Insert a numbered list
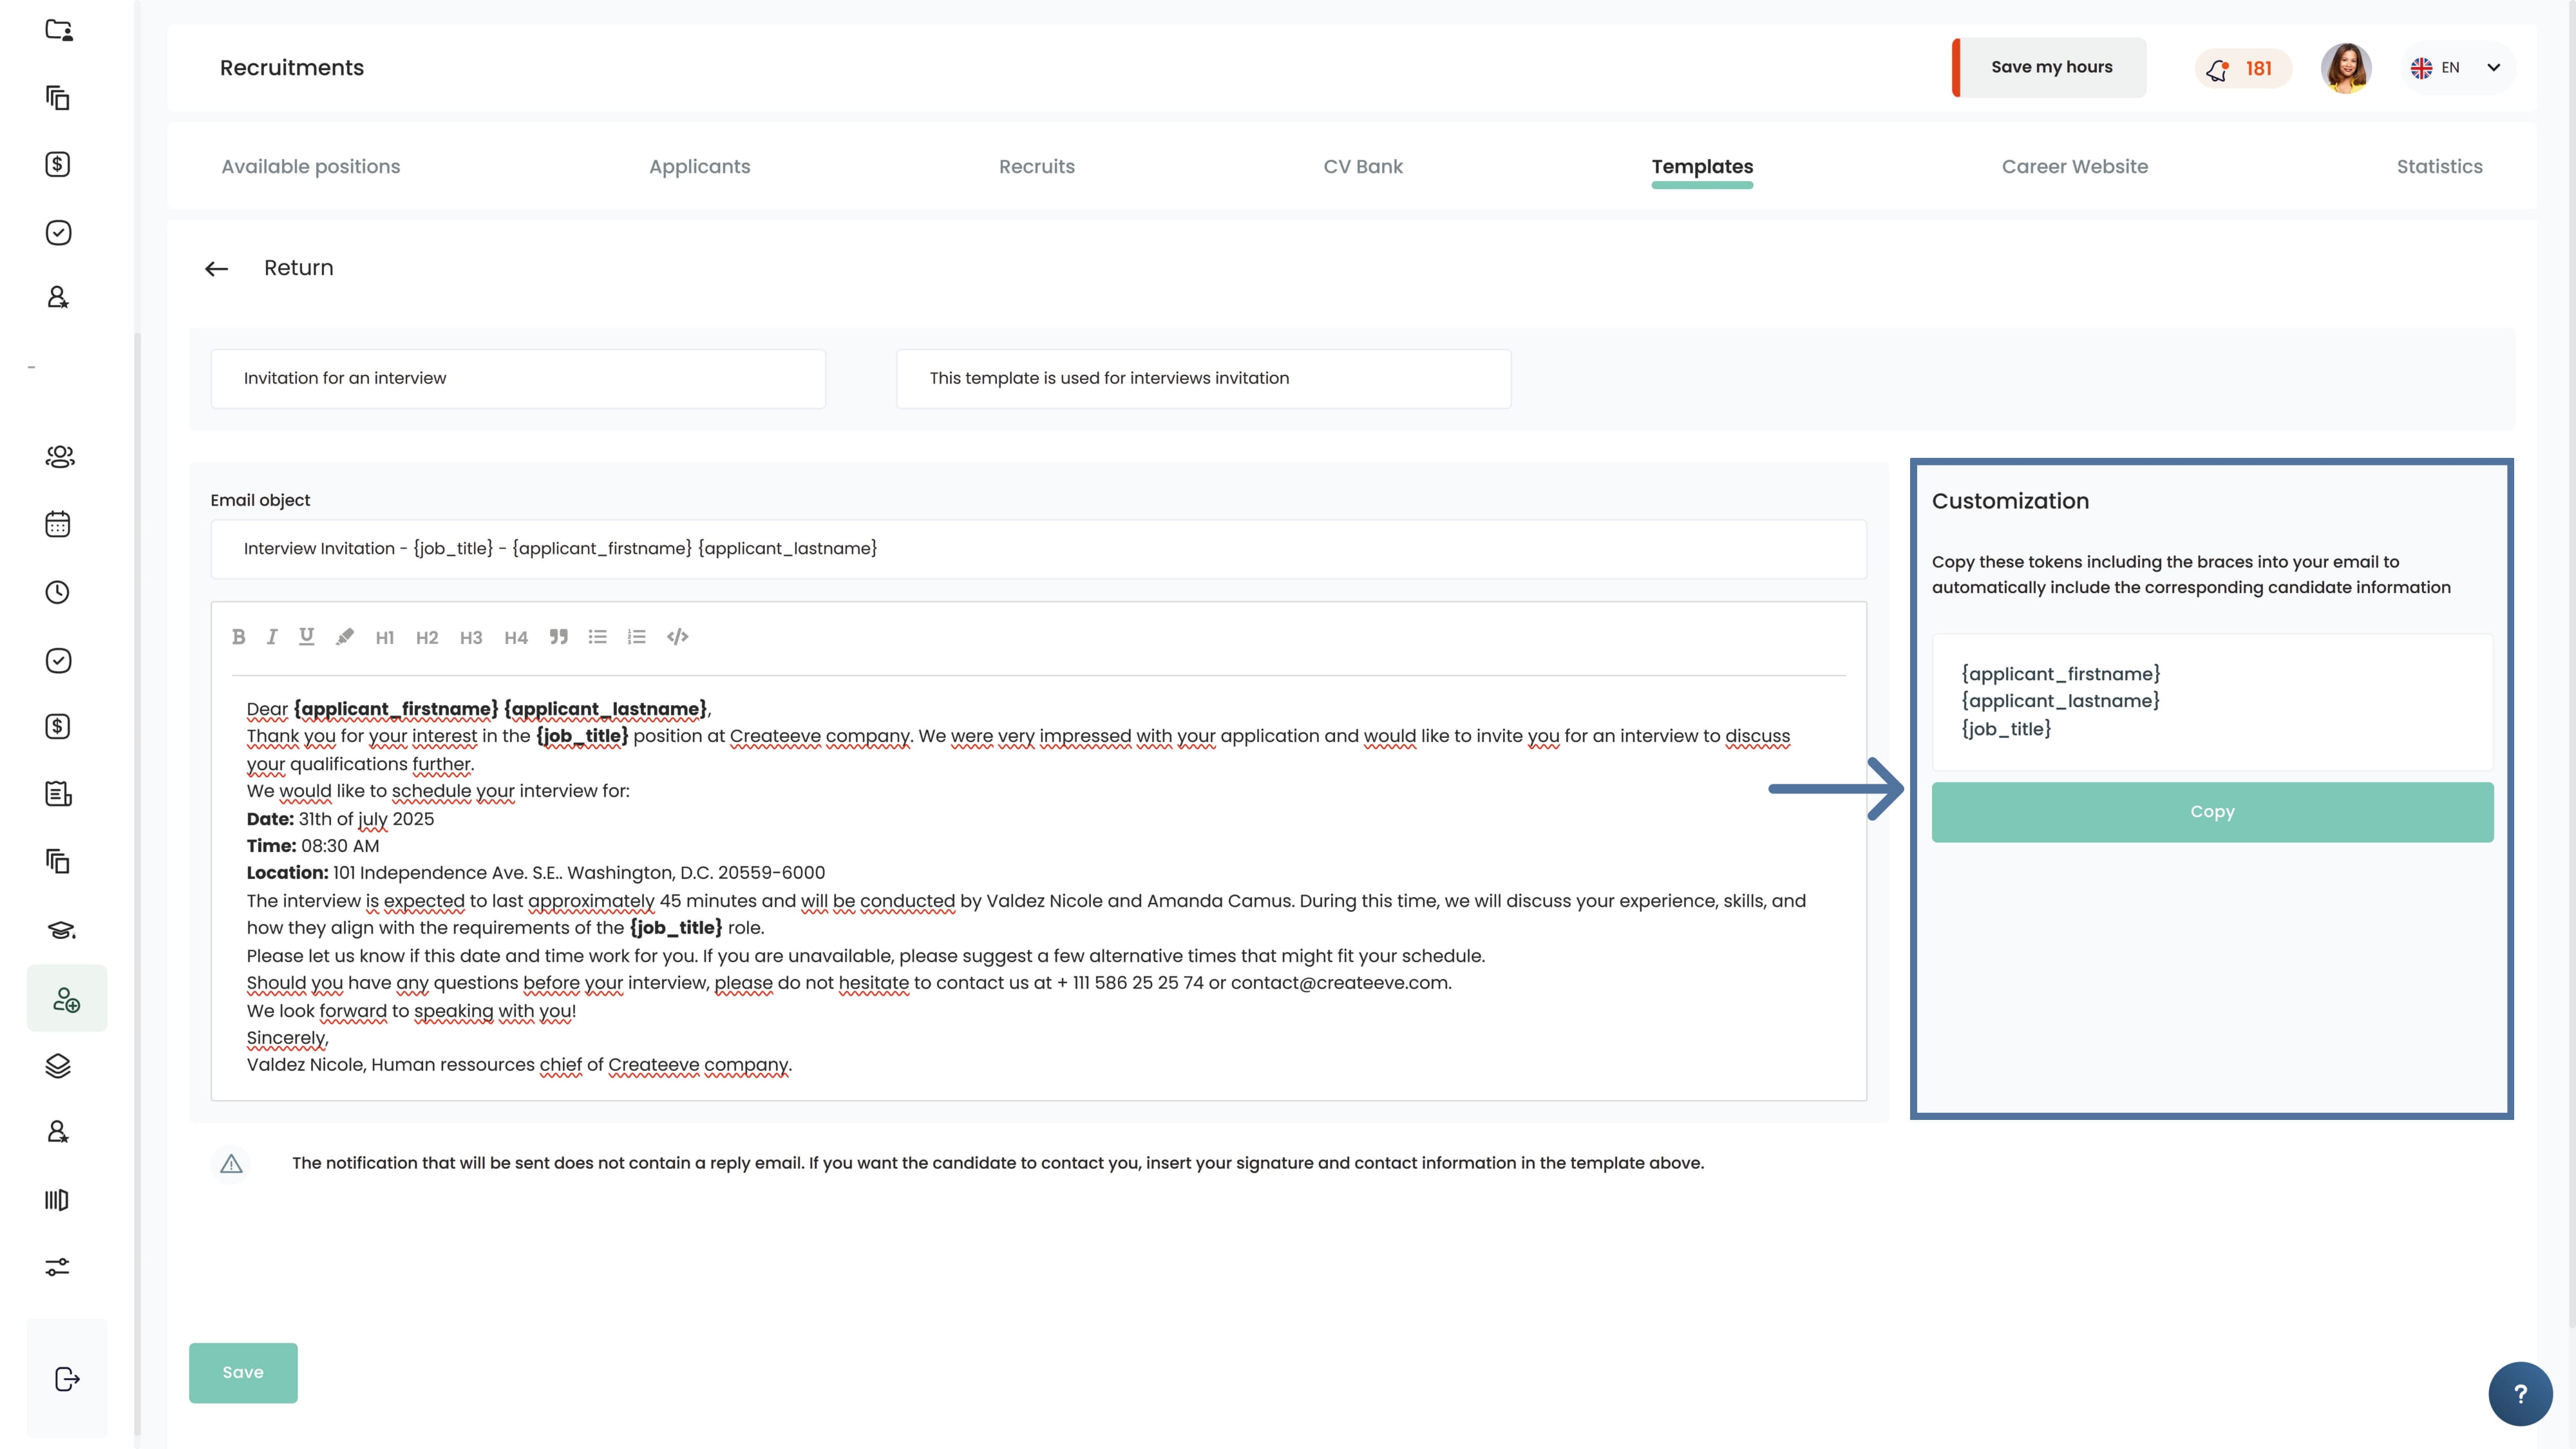Viewport: 2576px width, 1449px height. [637, 637]
